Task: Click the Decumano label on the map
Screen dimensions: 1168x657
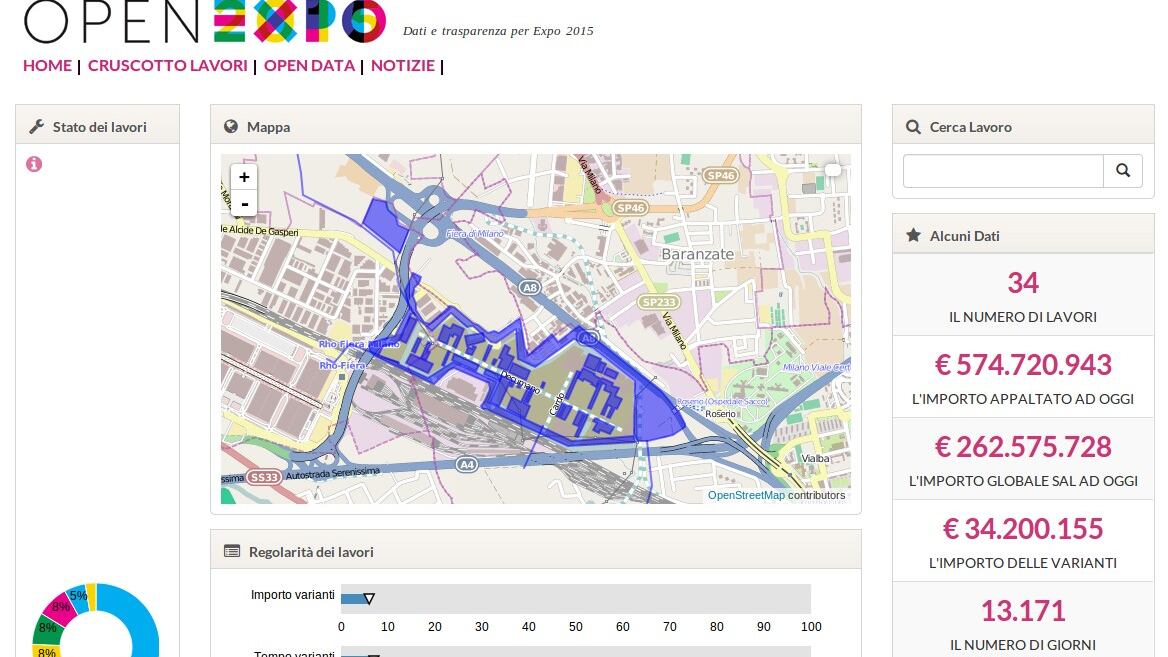Action: [x=520, y=382]
